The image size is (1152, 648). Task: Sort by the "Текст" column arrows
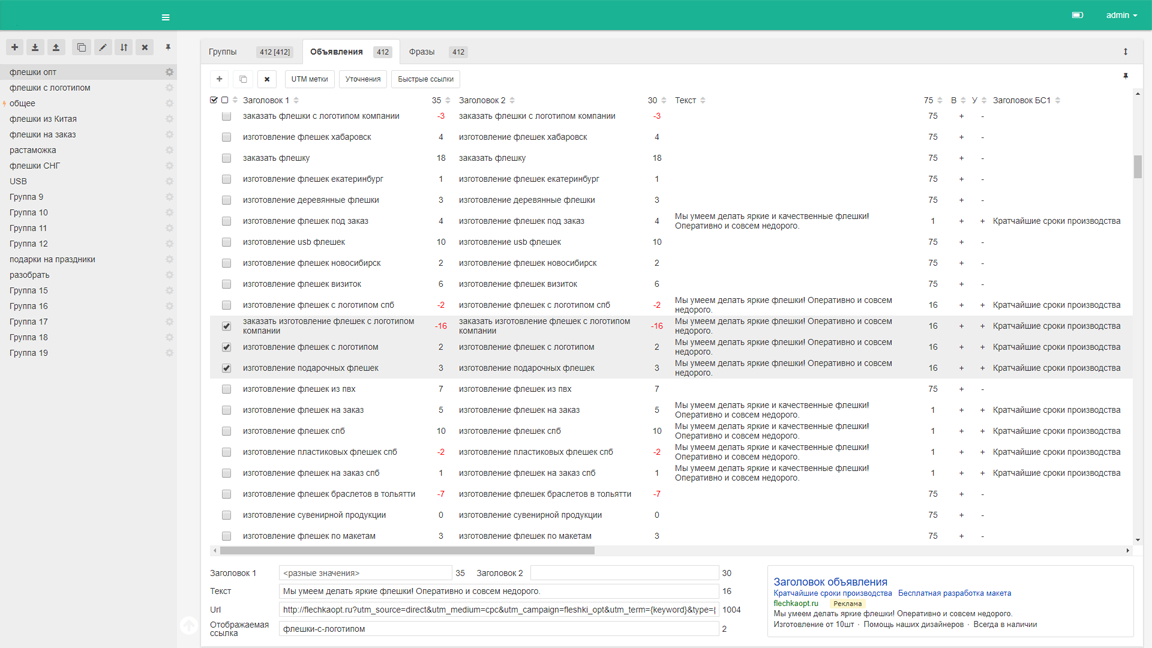pos(703,100)
